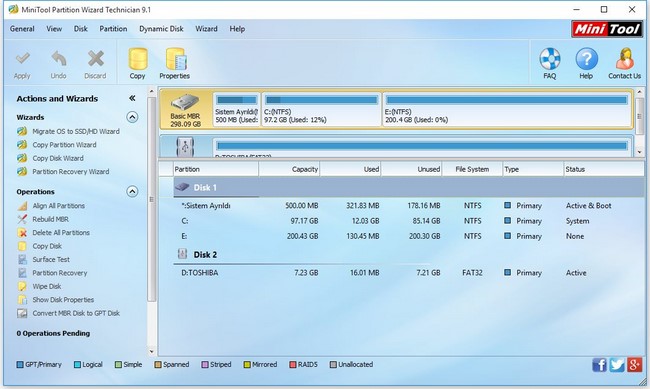This screenshot has height=389, width=650.
Task: Click the Discard X toolbar button
Action: pos(95,64)
